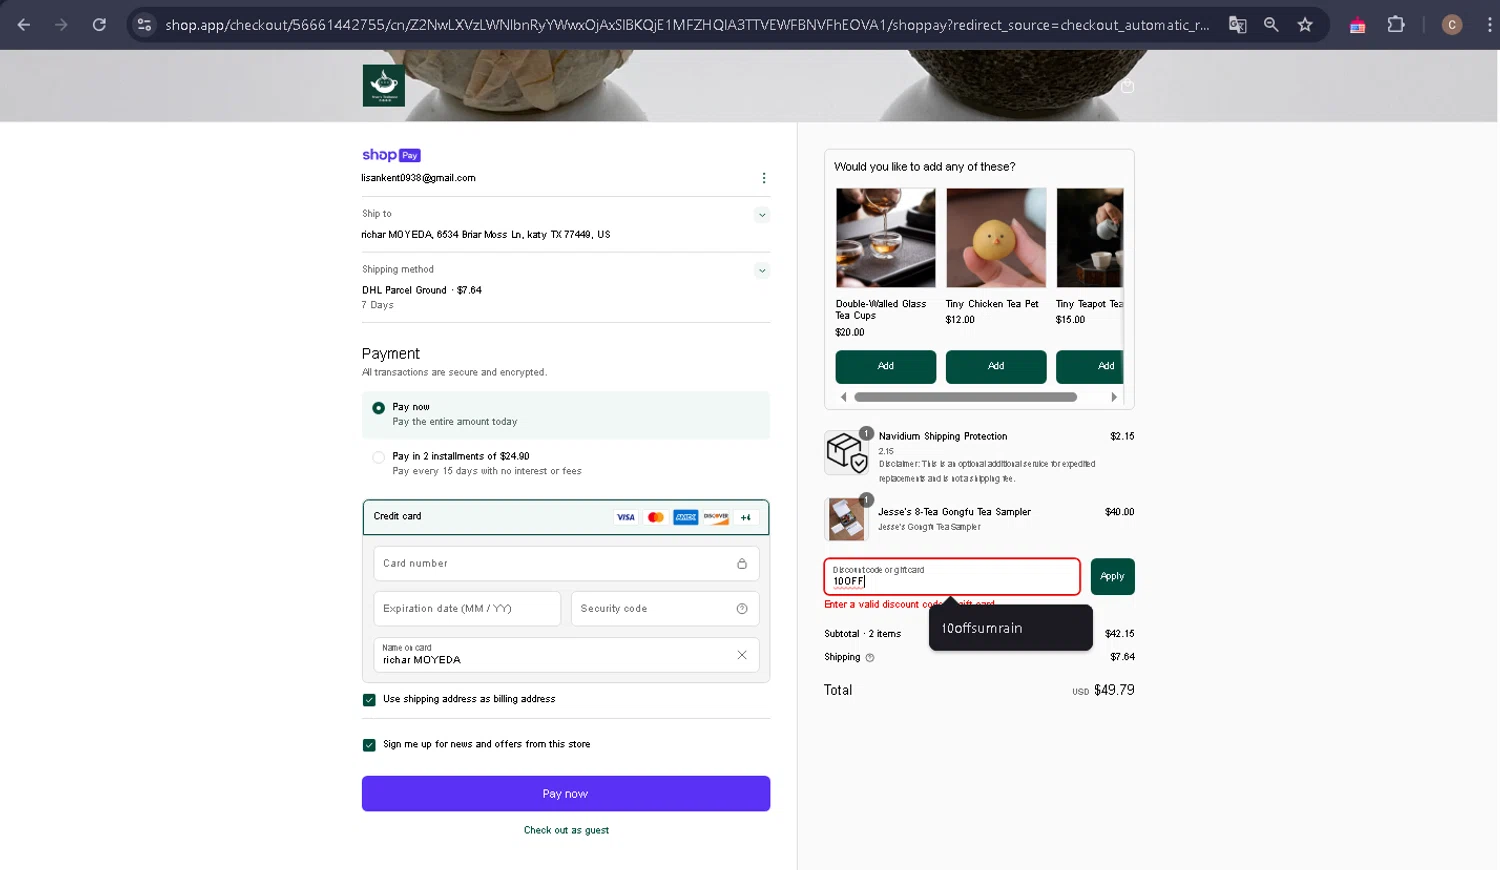The height and width of the screenshot is (870, 1500).
Task: Open browser extensions puzzle icon
Action: 1396,25
